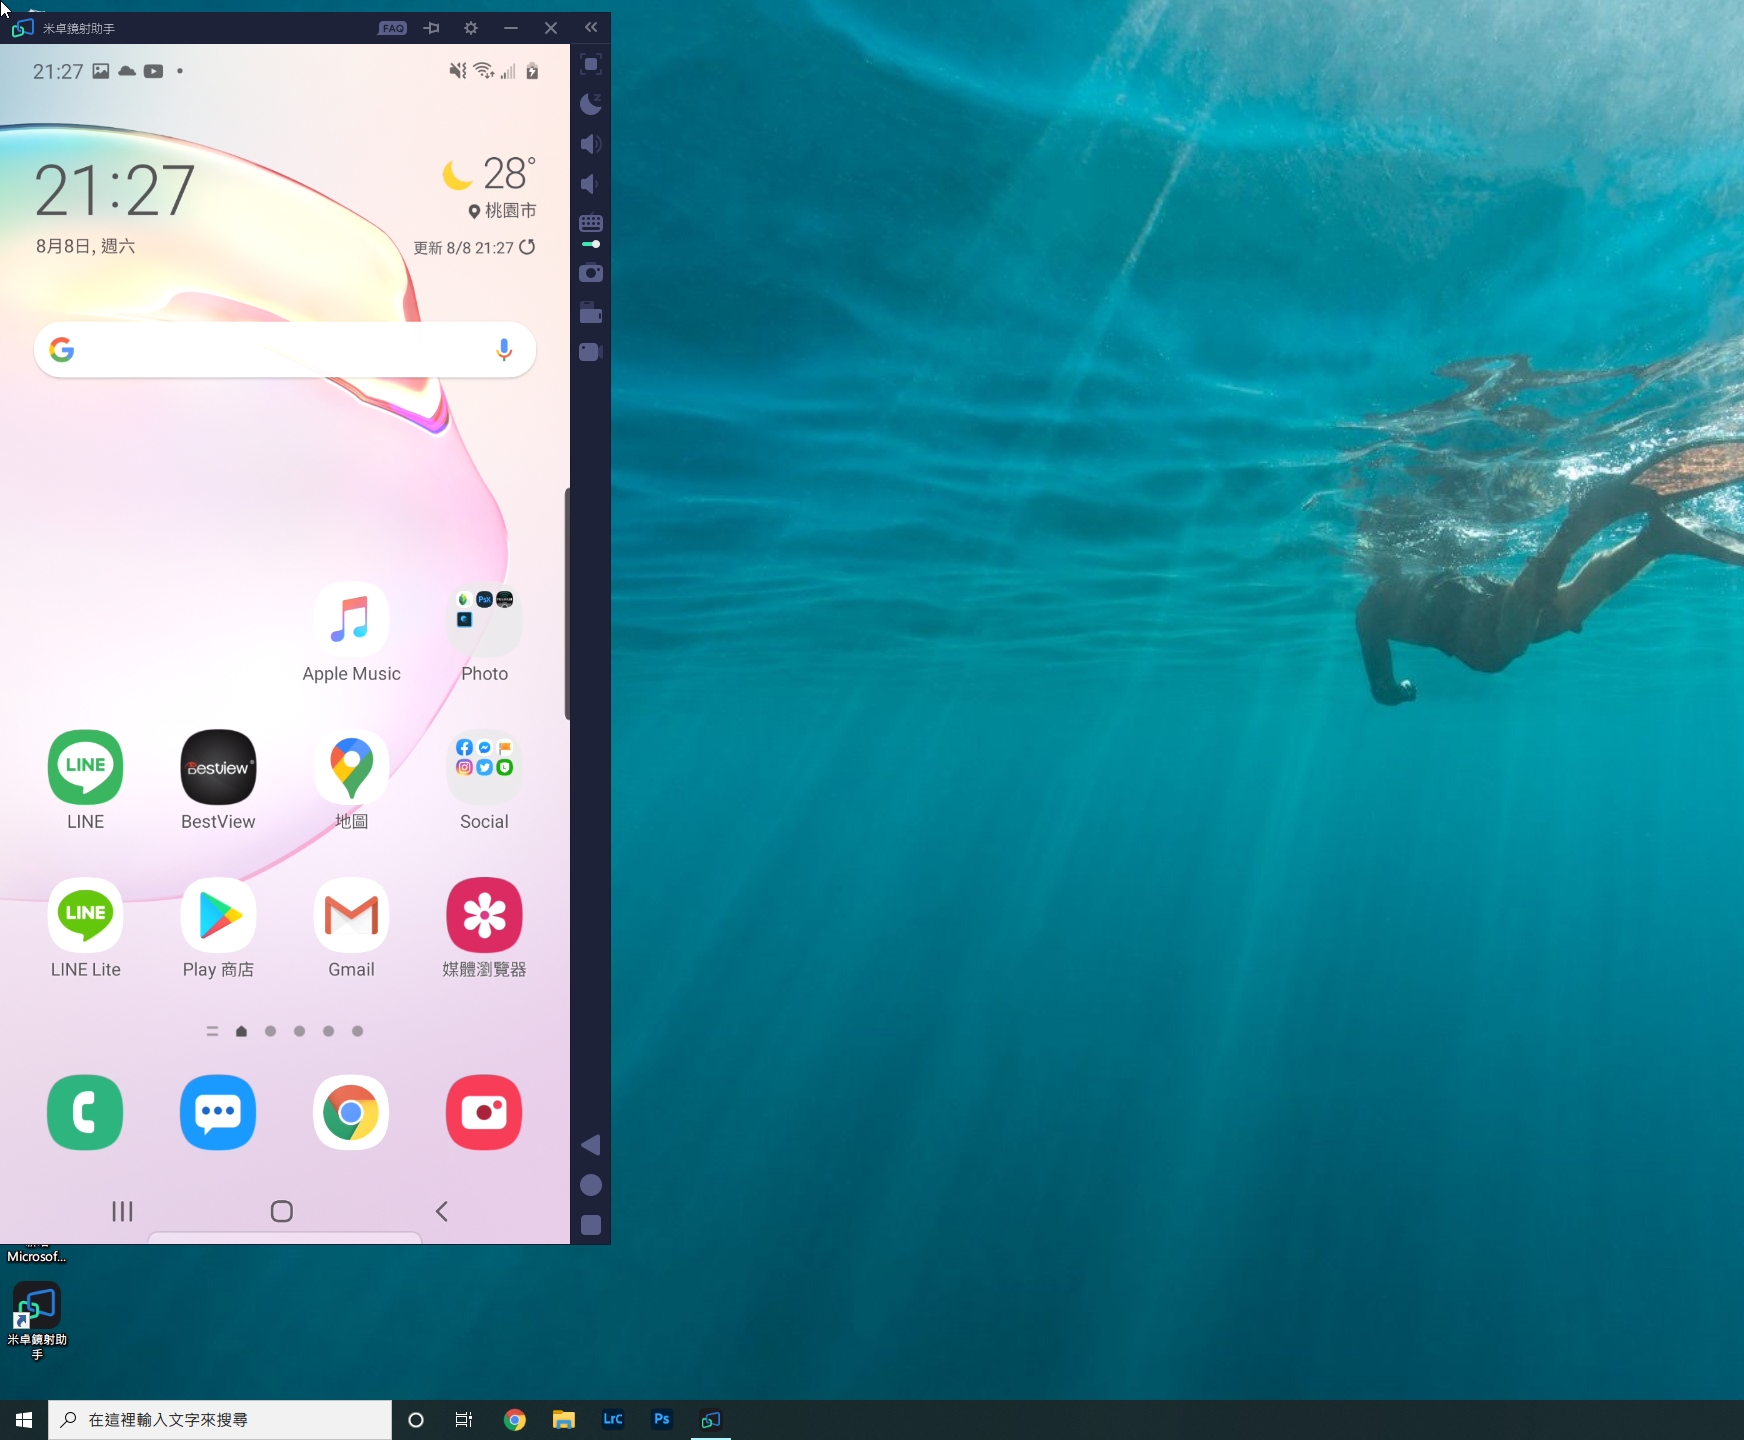This screenshot has height=1440, width=1744.
Task: Start screen recording with video camera icon
Action: [x=591, y=352]
